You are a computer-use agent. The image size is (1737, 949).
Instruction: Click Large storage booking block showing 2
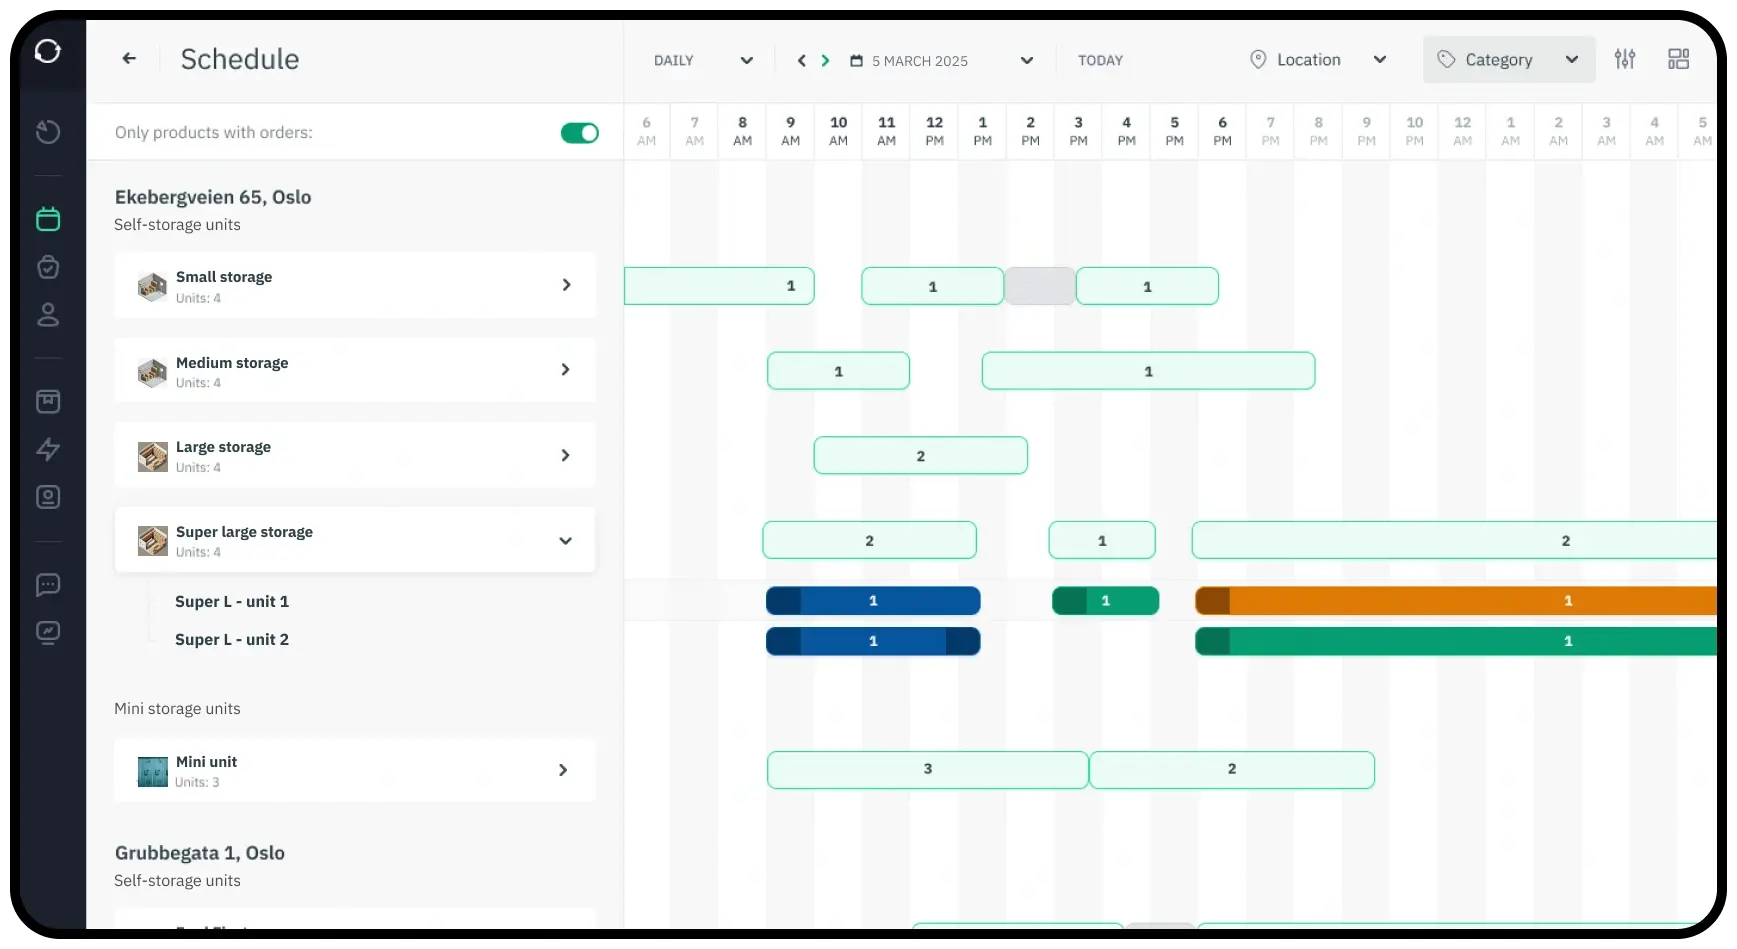pos(921,456)
